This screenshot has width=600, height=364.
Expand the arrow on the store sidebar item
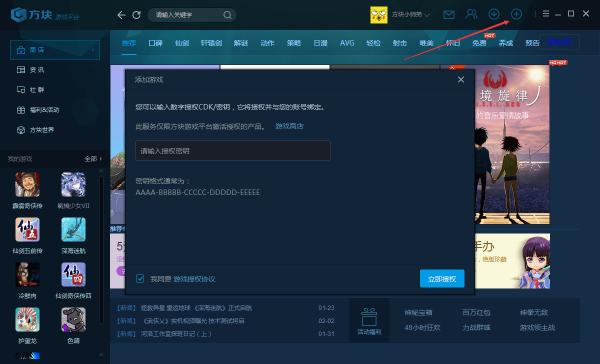tap(93, 50)
